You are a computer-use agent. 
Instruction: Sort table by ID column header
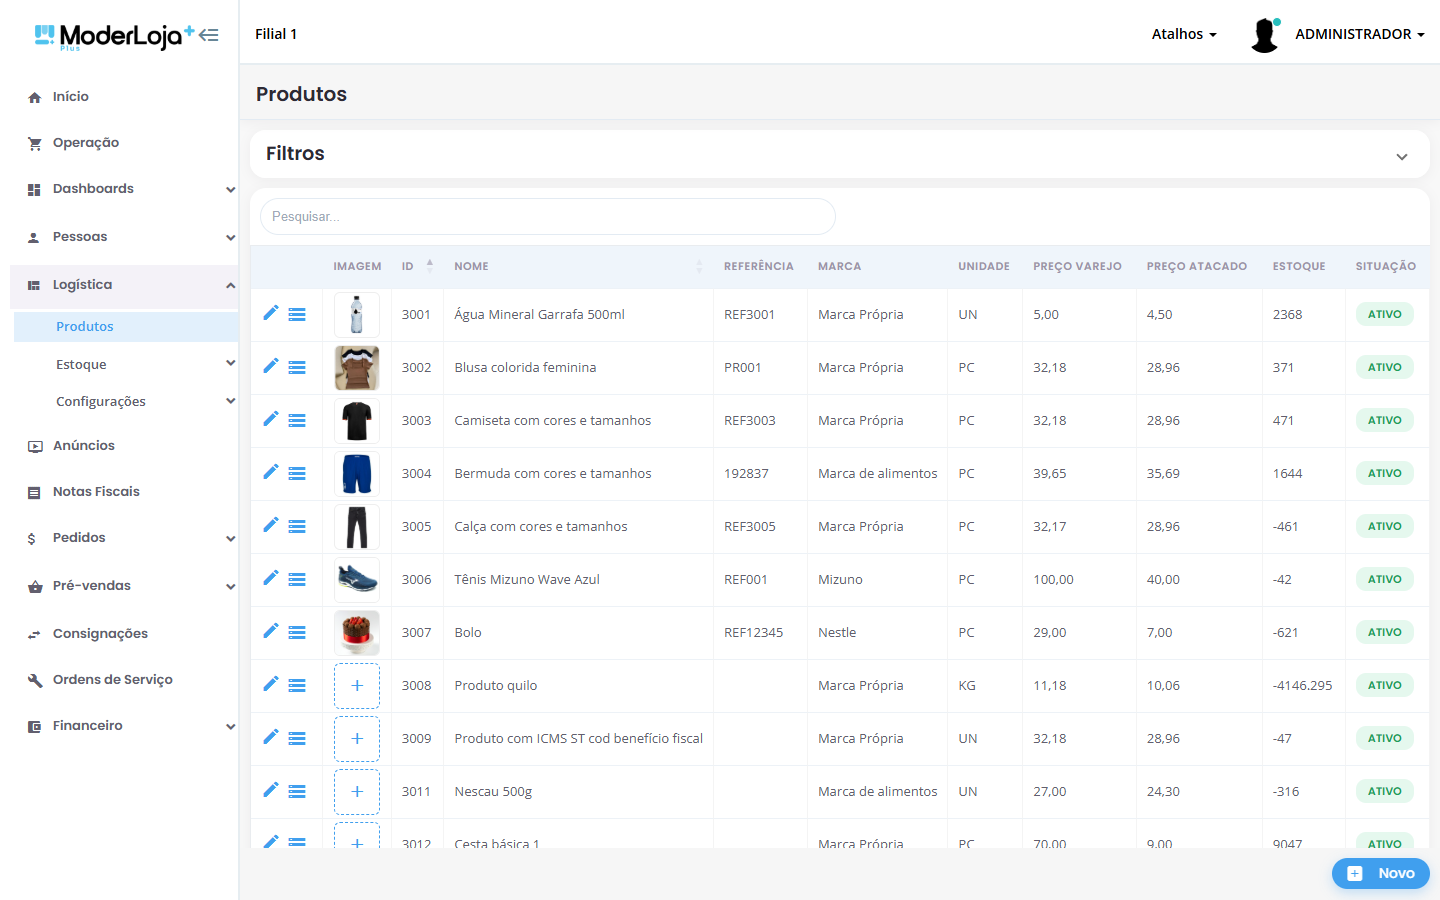(x=417, y=266)
